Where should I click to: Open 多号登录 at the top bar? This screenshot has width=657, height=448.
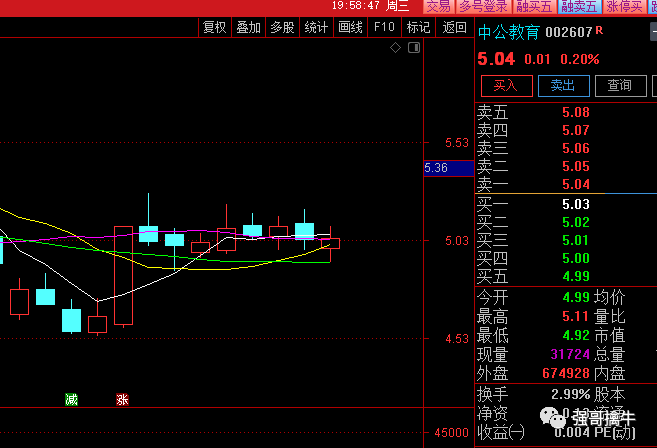coord(484,6)
